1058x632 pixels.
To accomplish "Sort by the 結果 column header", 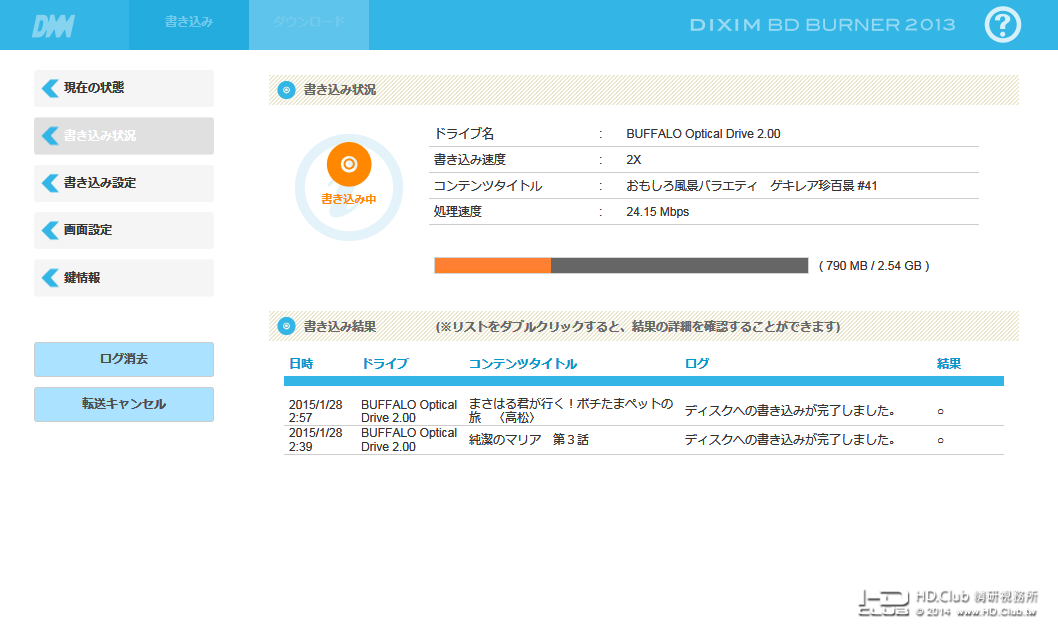I will click(x=949, y=364).
